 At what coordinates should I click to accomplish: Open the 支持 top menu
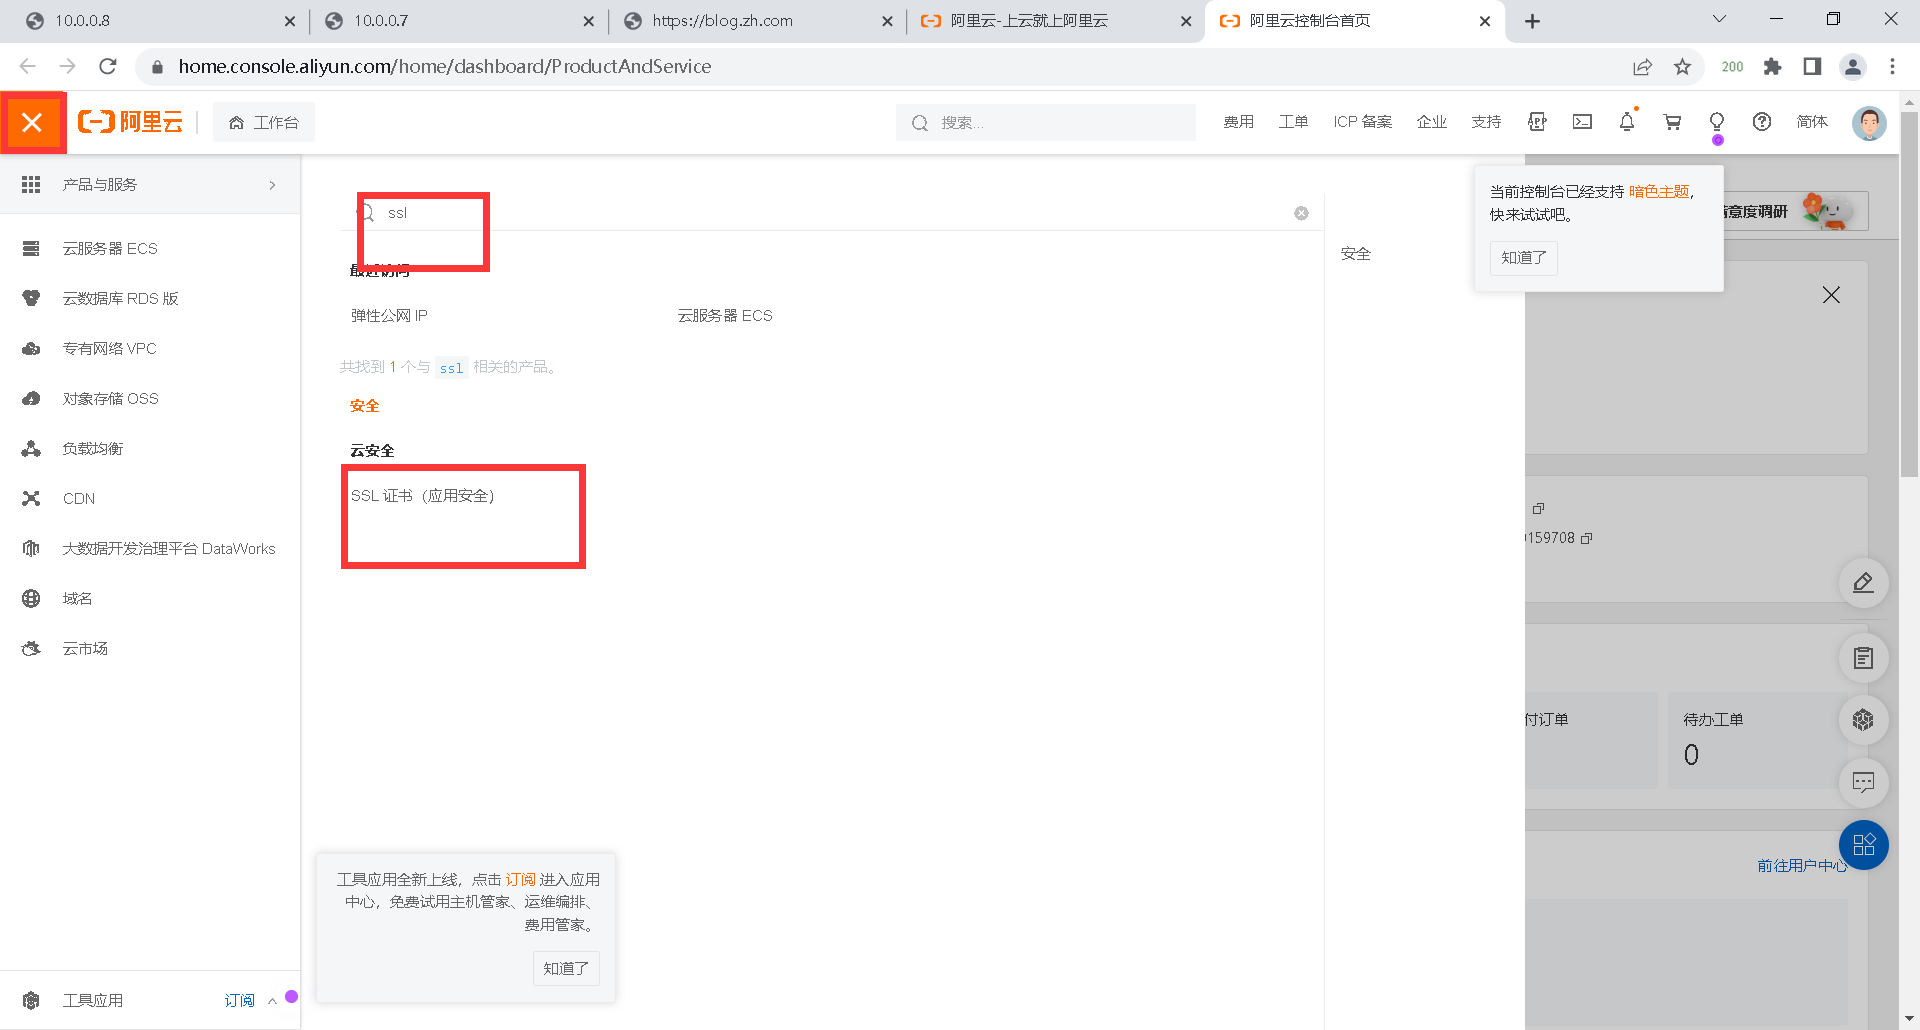point(1486,122)
